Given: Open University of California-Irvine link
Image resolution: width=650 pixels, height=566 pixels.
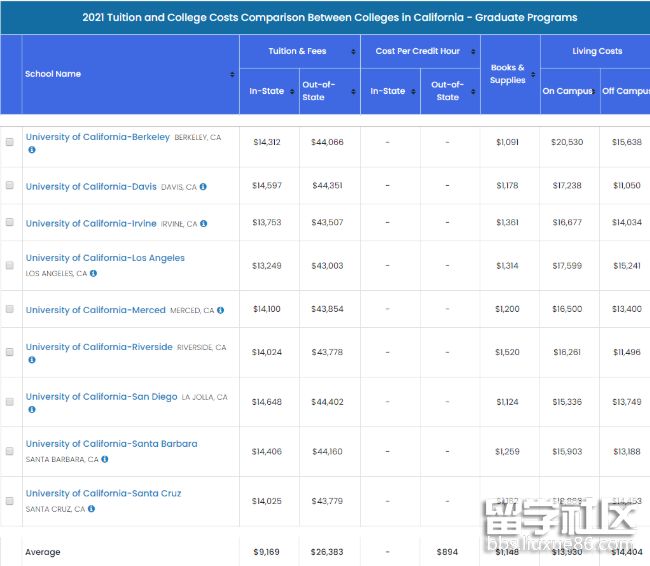Looking at the screenshot, I should tap(91, 223).
